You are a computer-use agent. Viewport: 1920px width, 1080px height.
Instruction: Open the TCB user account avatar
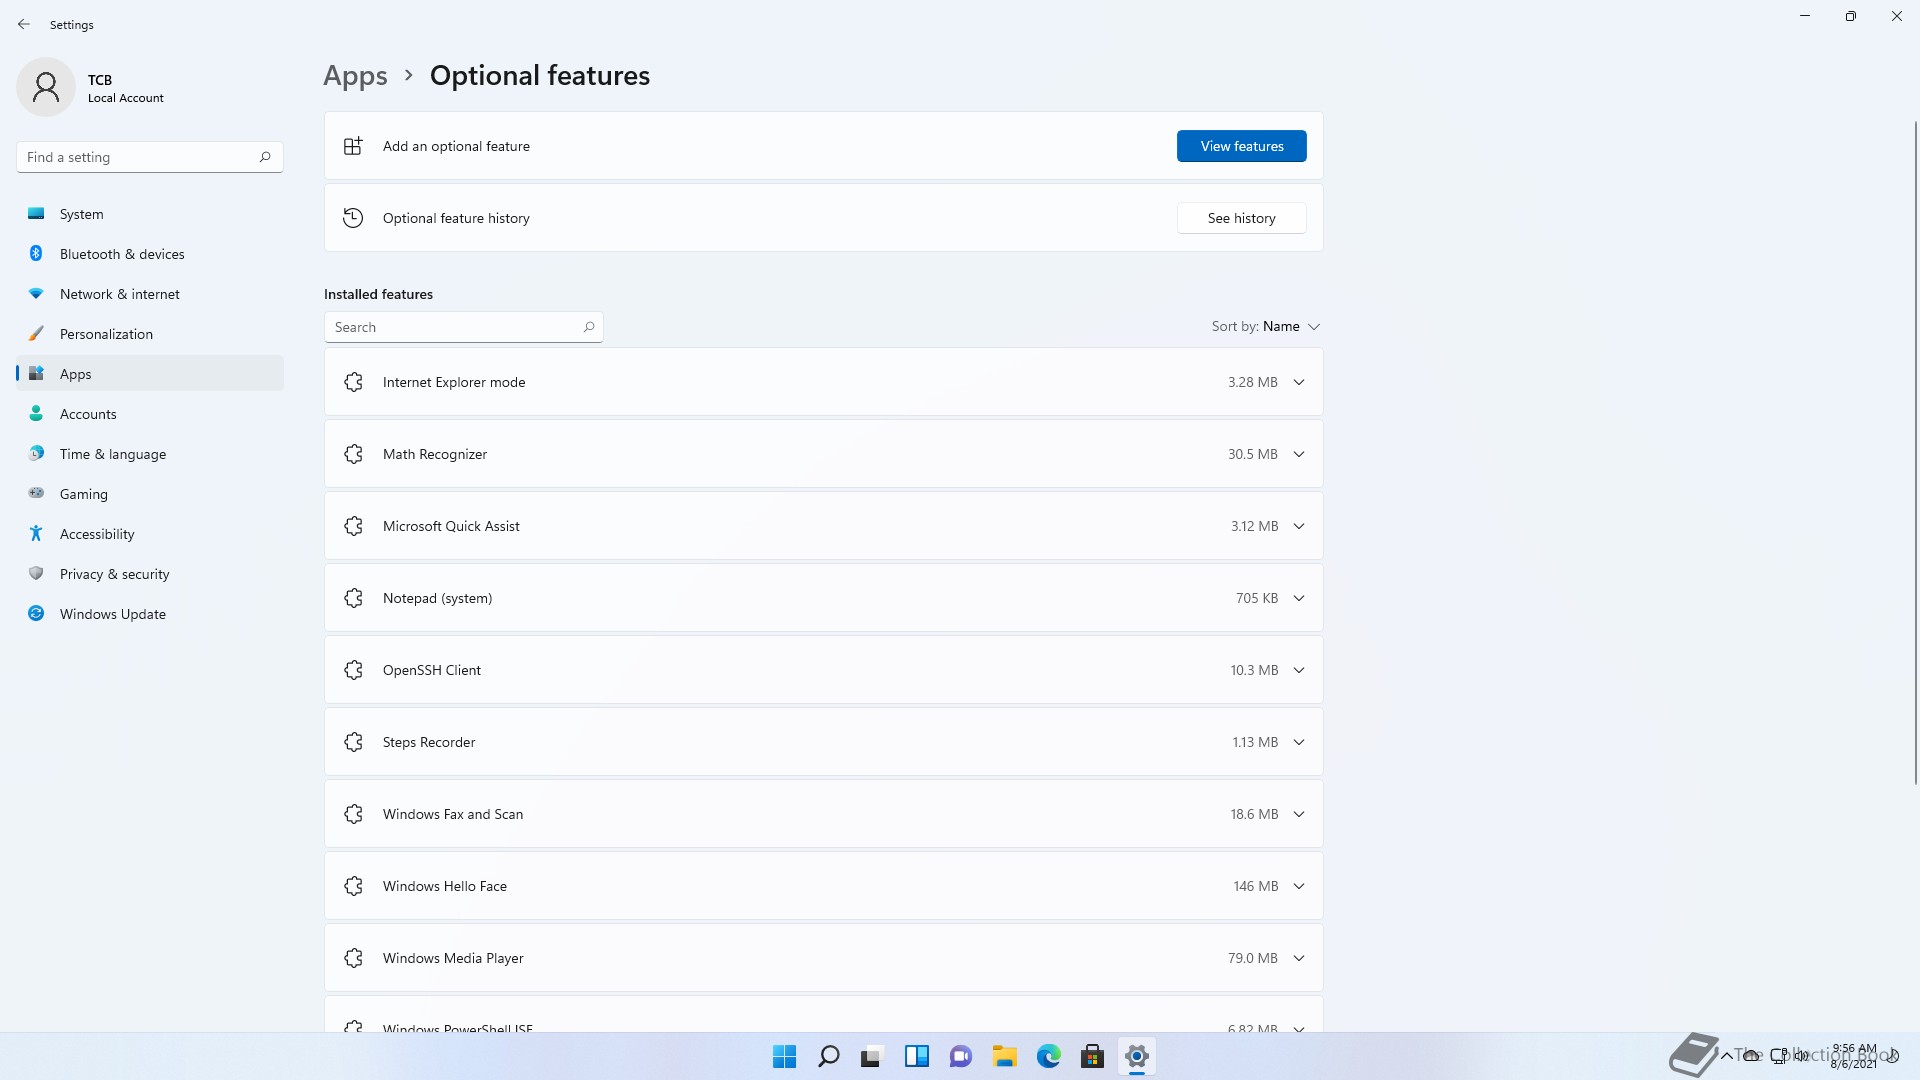click(x=46, y=87)
